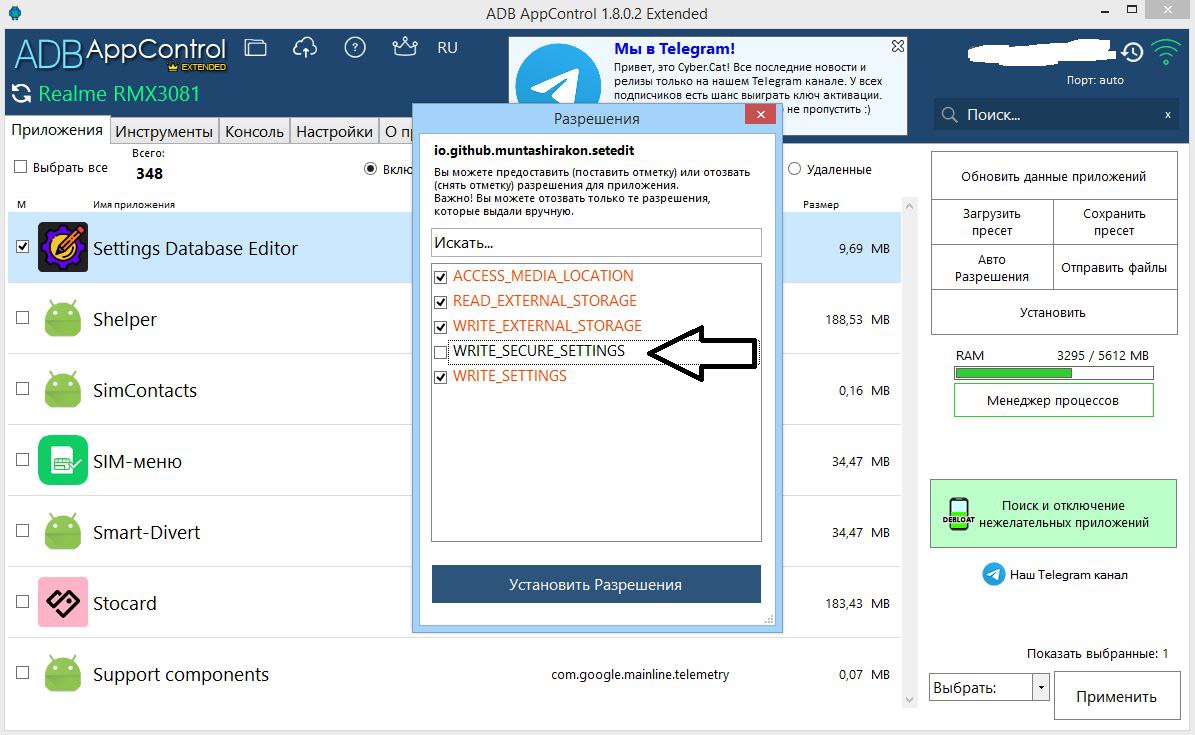Toggle the Выбрать все checkbox
This screenshot has height=735, width=1195.
click(x=21, y=167)
